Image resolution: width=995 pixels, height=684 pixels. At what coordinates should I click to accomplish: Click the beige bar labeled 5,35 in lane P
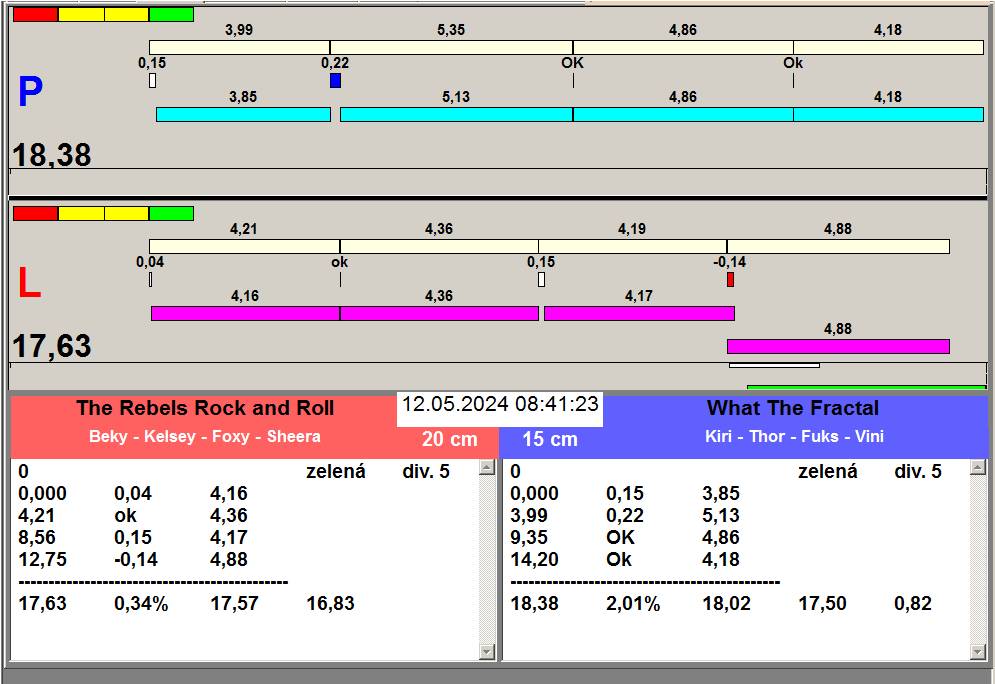[451, 47]
